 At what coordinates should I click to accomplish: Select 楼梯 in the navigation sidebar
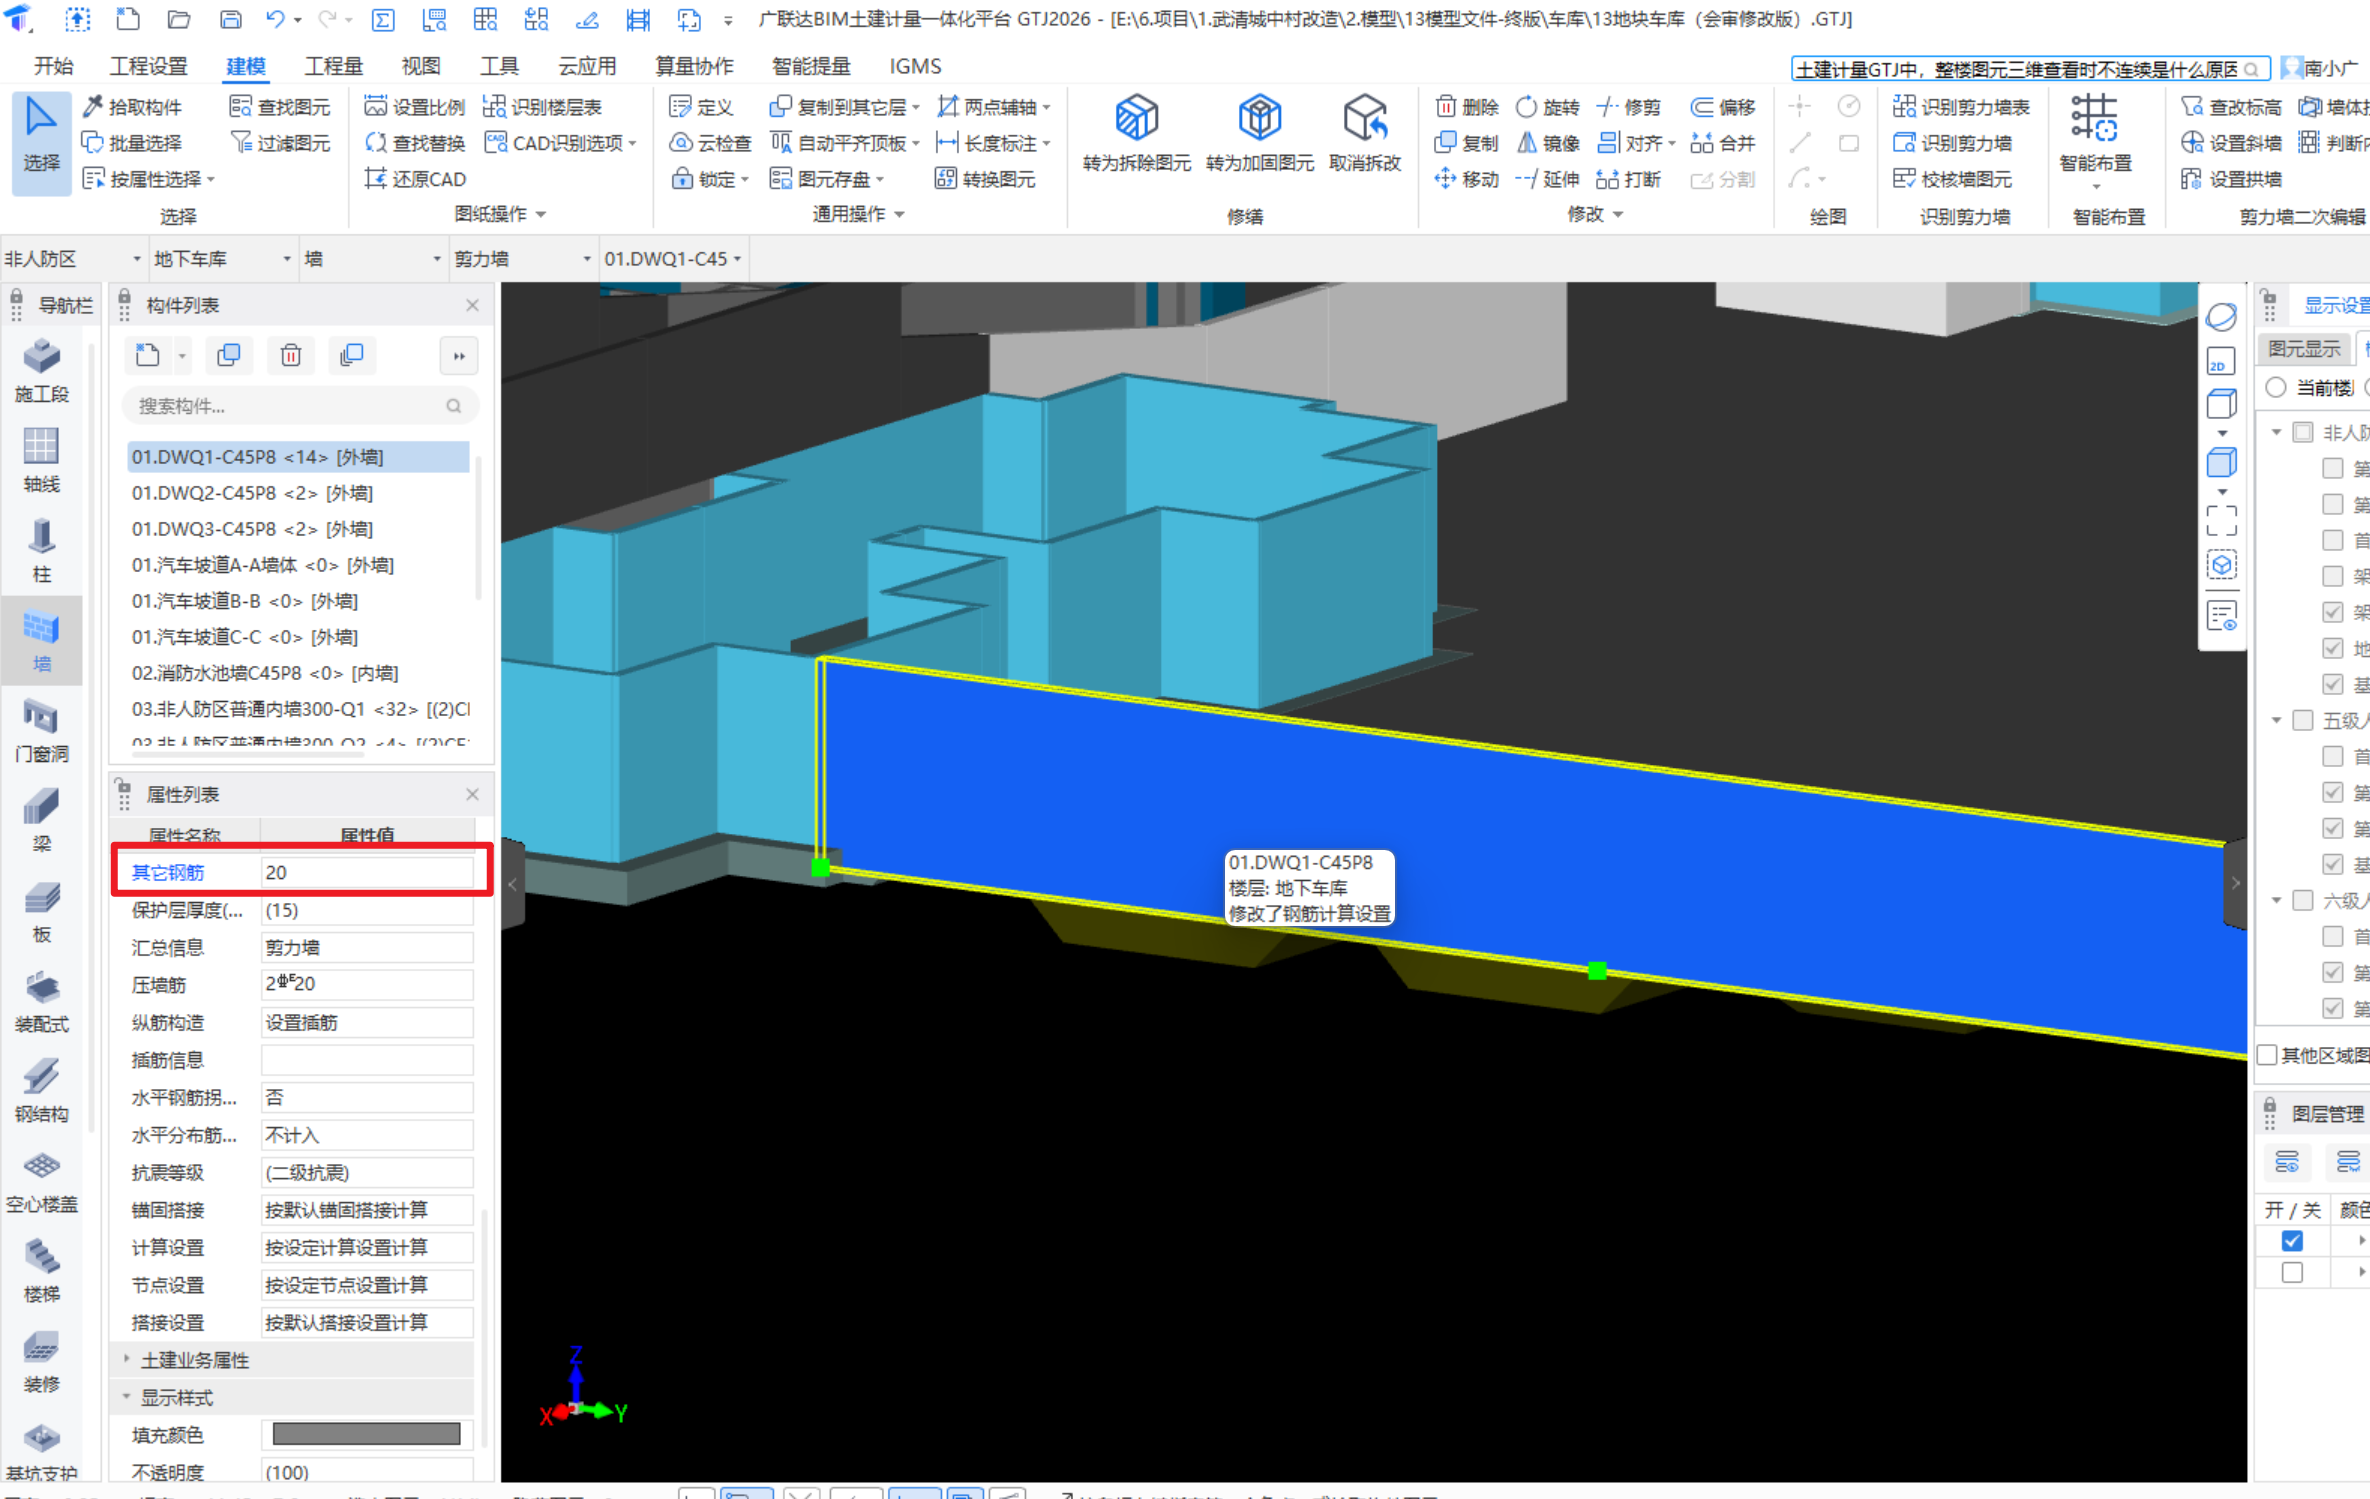coord(41,1269)
